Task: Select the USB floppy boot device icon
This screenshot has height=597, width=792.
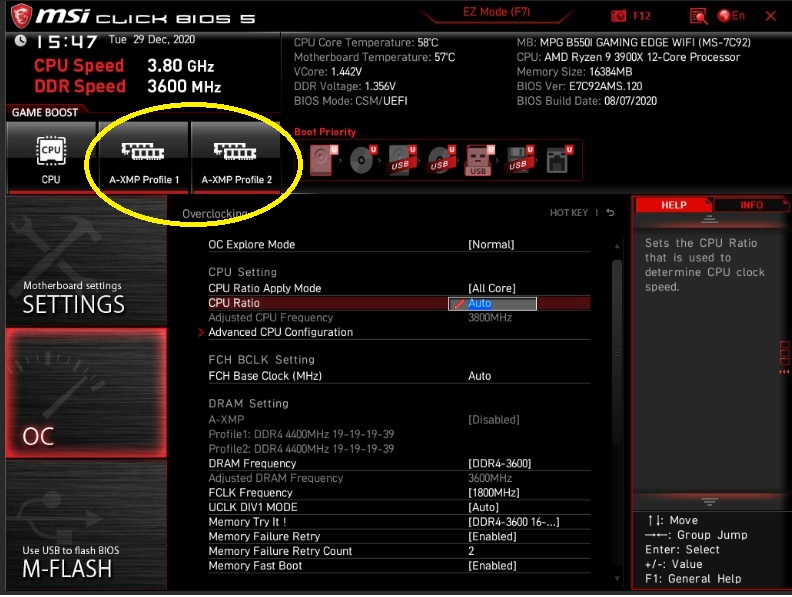Action: 519,160
